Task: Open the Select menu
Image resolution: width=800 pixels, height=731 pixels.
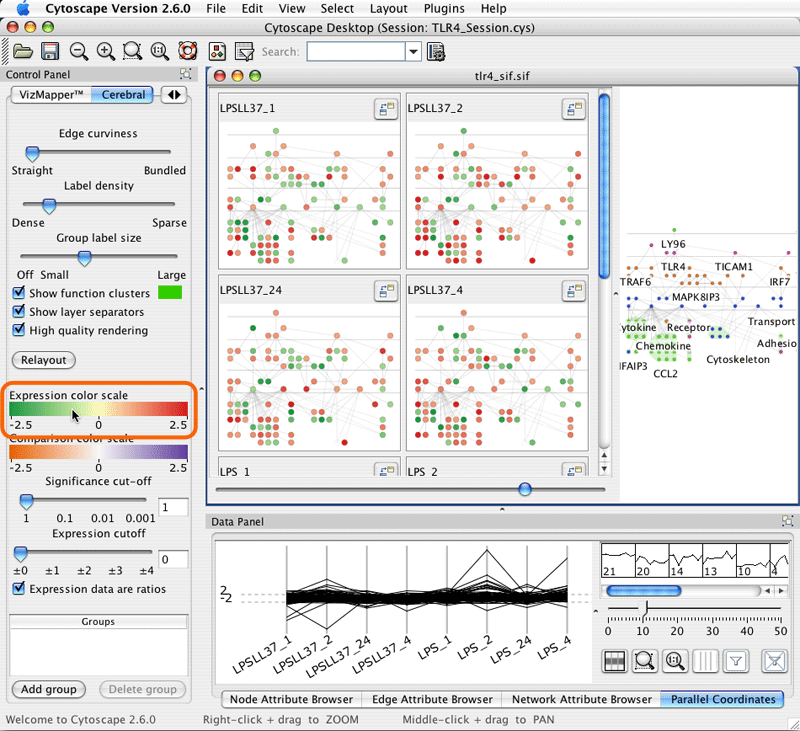Action: tap(337, 9)
